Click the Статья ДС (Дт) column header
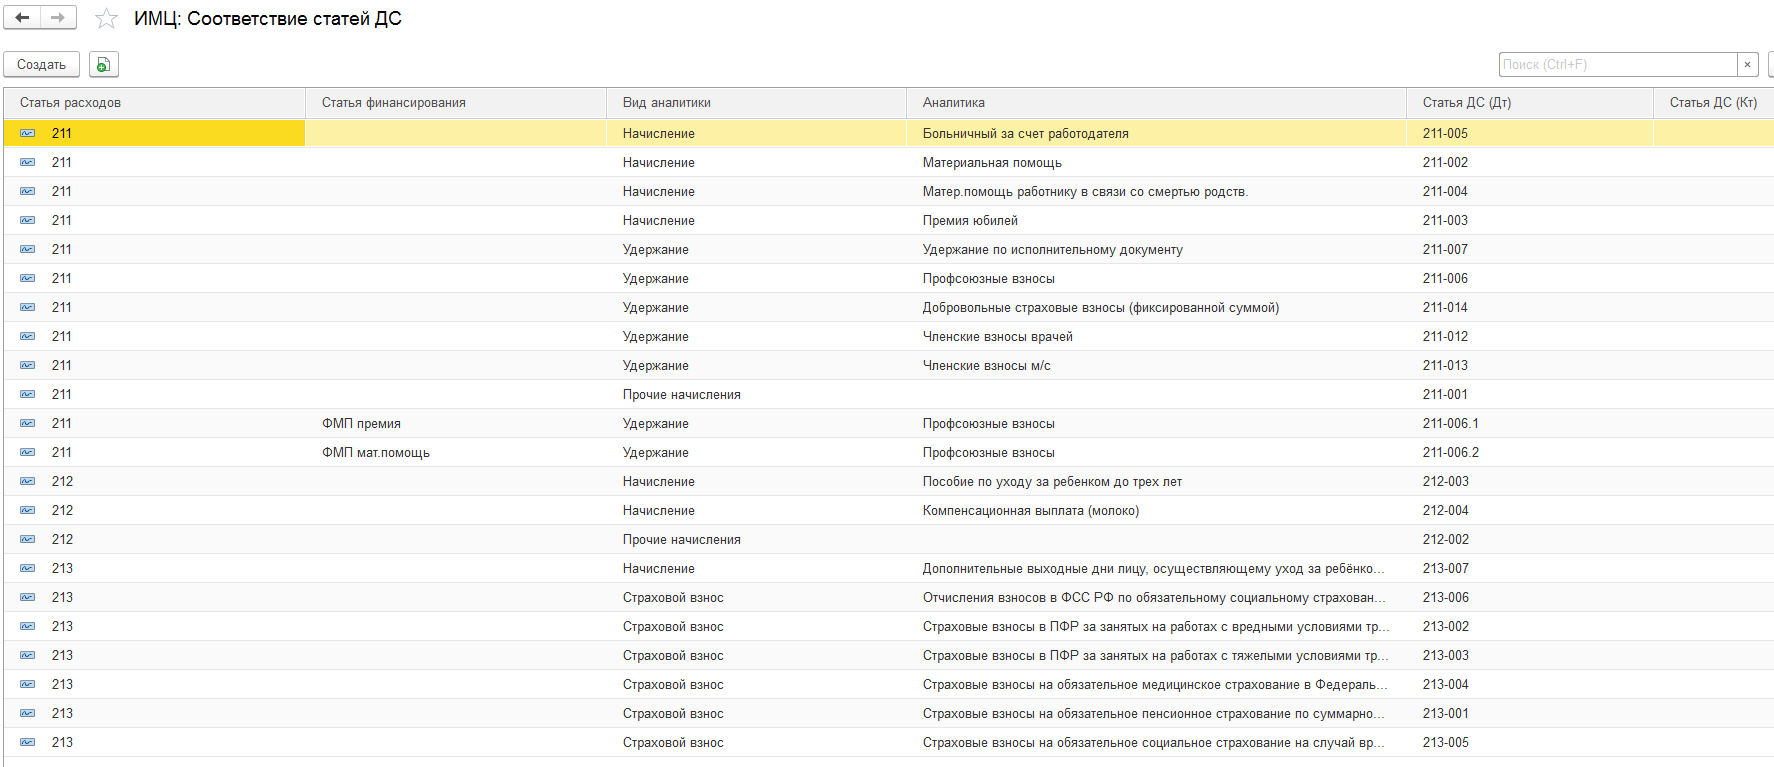The height and width of the screenshot is (767, 1774). pos(1466,103)
